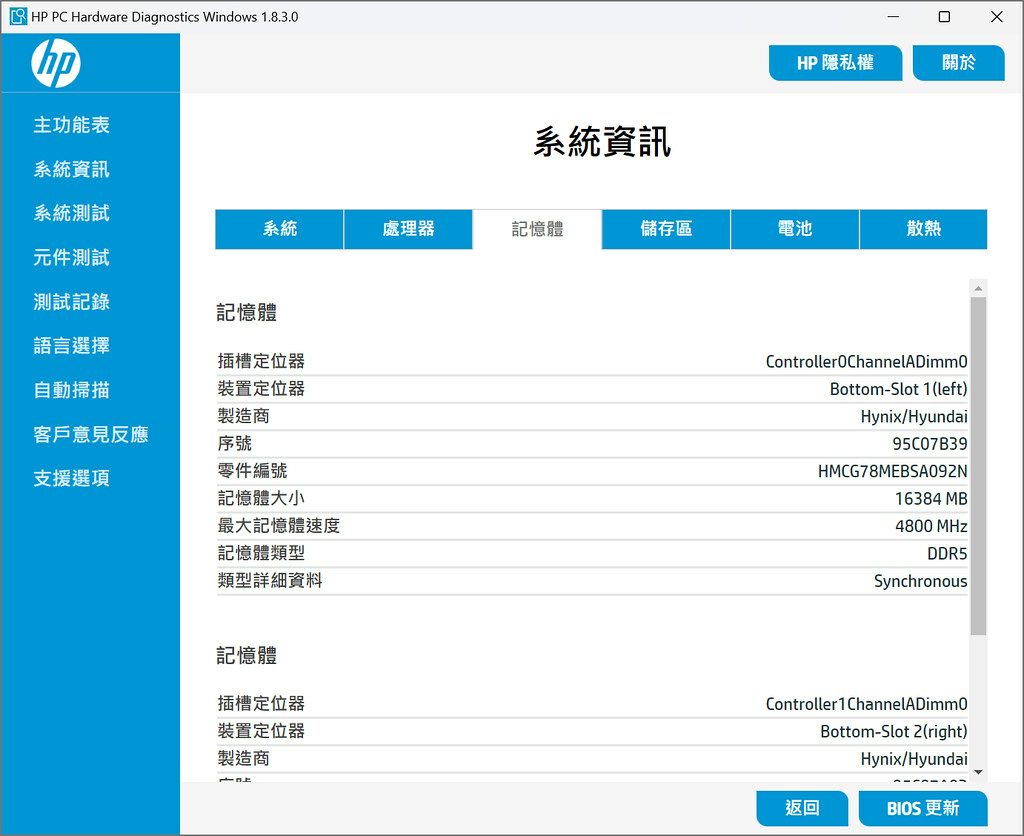This screenshot has height=836, width=1024.
Task: Select the 記憶體 tab
Action: pos(537,229)
